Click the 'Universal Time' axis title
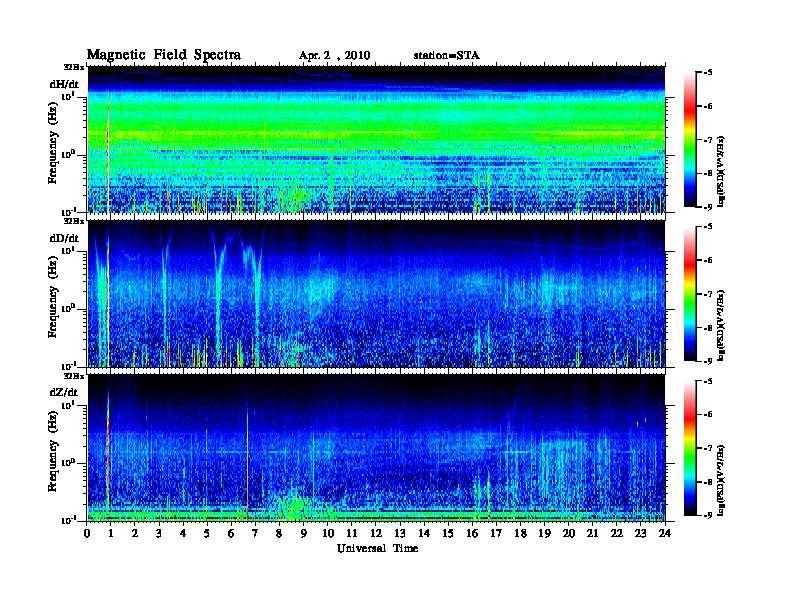 (378, 548)
